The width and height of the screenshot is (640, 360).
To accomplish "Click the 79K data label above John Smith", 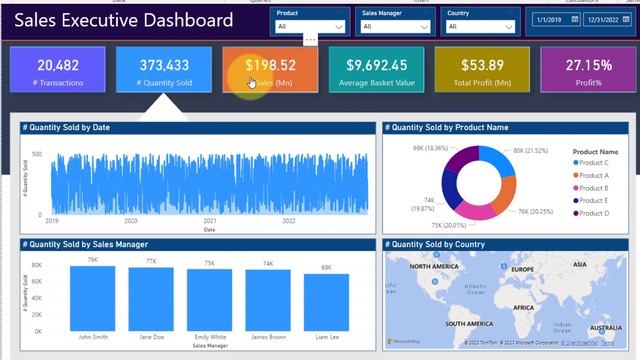I will 93,260.
